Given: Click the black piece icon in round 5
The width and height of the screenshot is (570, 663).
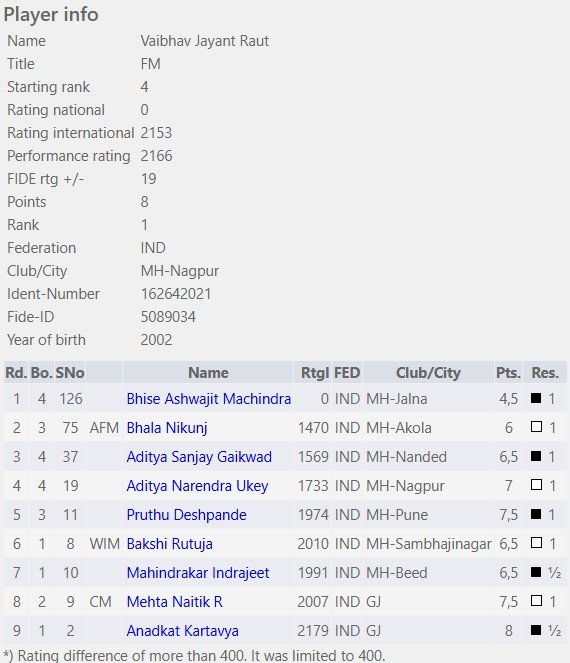Looking at the screenshot, I should click(536, 514).
